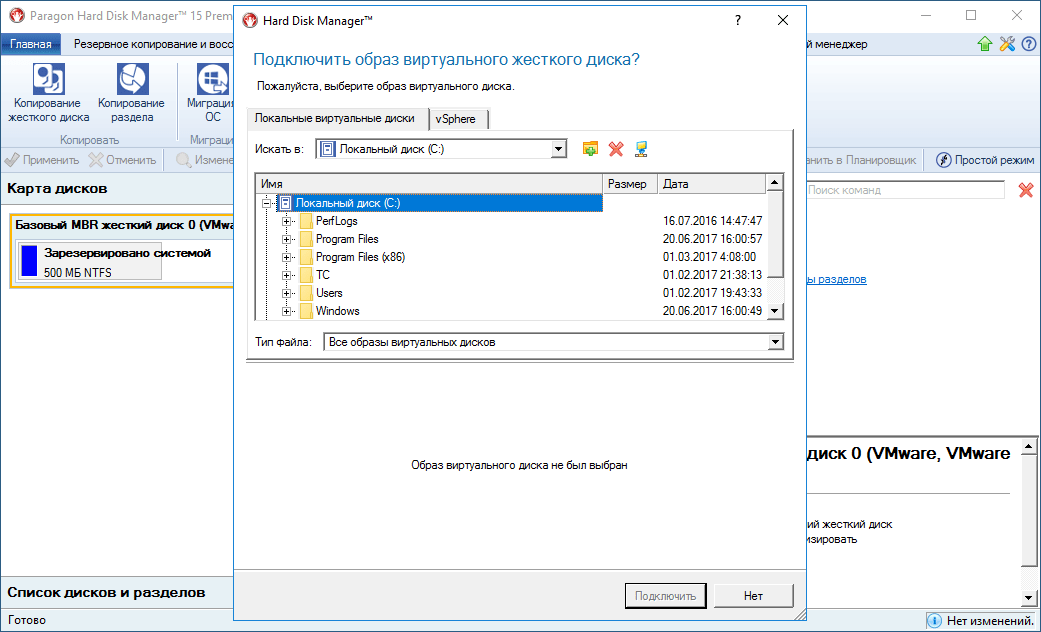
Task: Close the Hard Disk Manager dialog
Action: pyautogui.click(x=783, y=21)
